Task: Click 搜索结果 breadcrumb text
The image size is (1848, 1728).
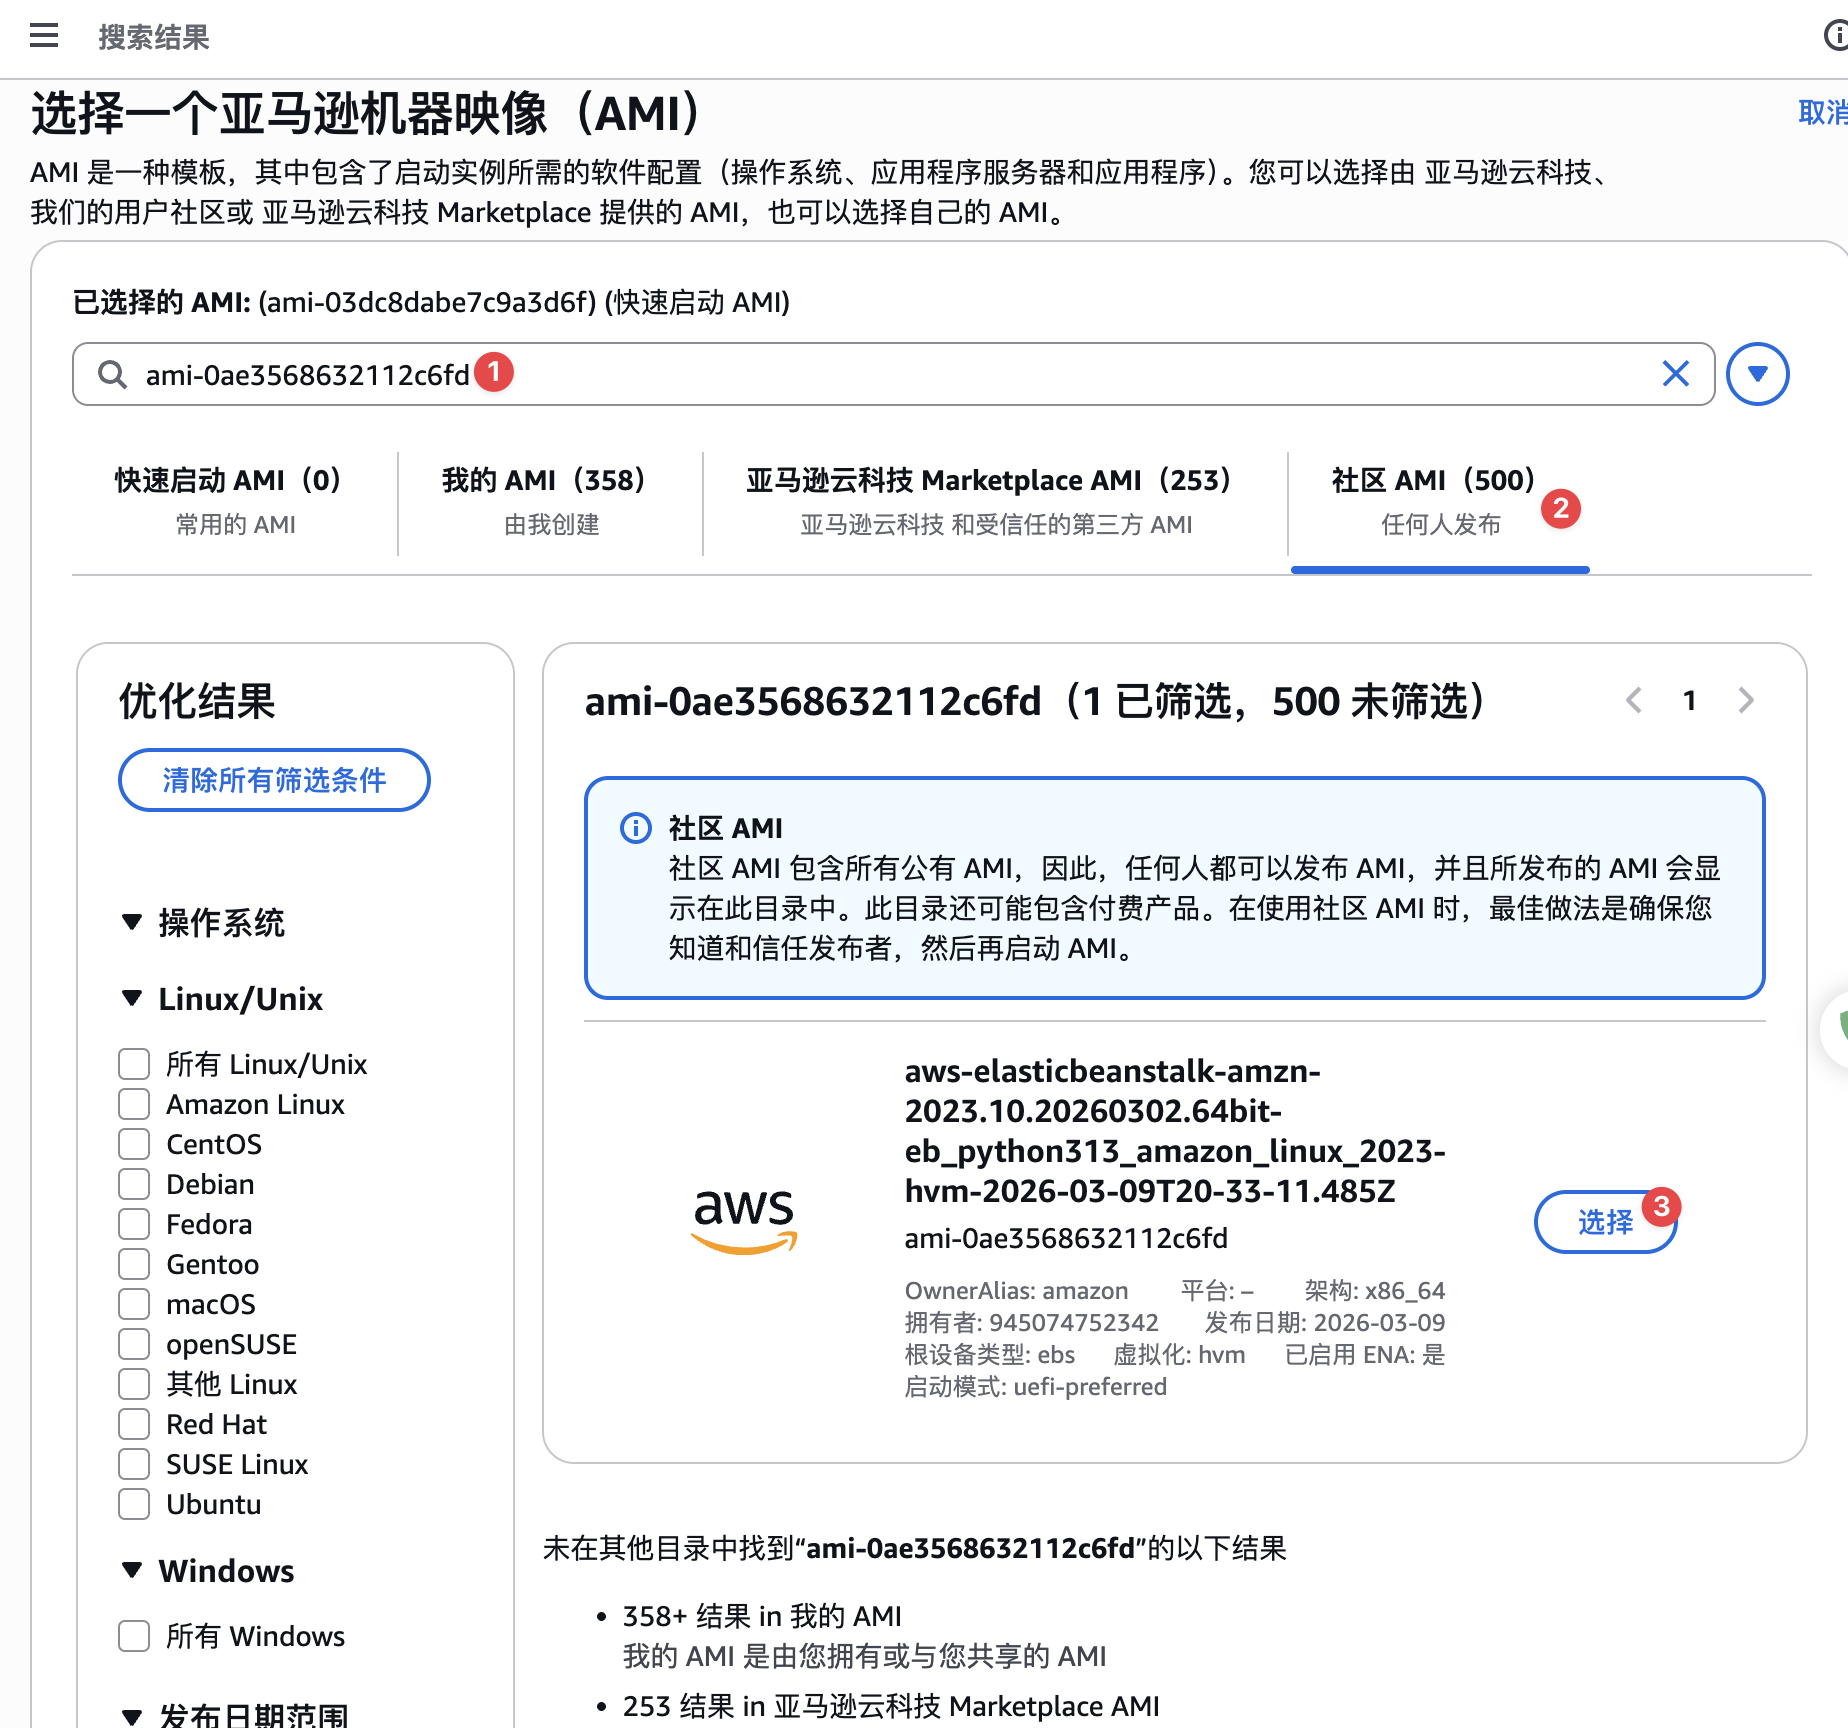Action: pos(154,37)
